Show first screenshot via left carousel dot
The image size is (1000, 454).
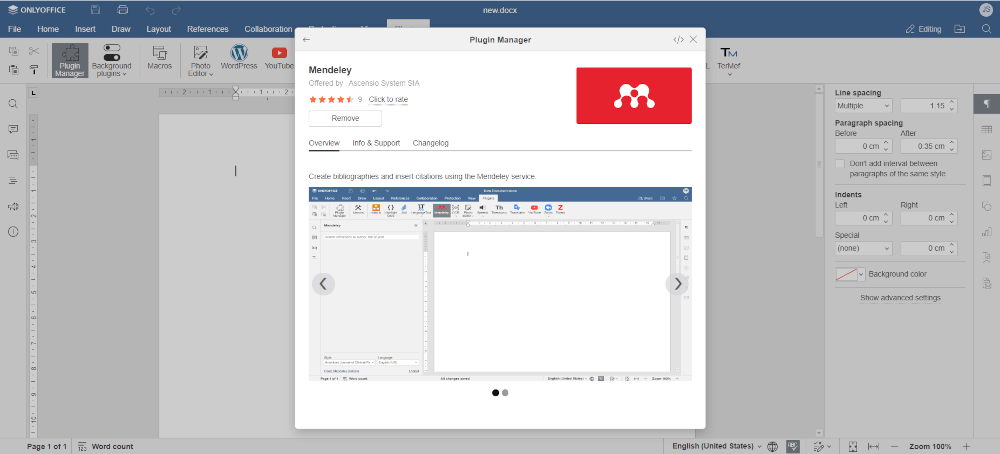[496, 393]
